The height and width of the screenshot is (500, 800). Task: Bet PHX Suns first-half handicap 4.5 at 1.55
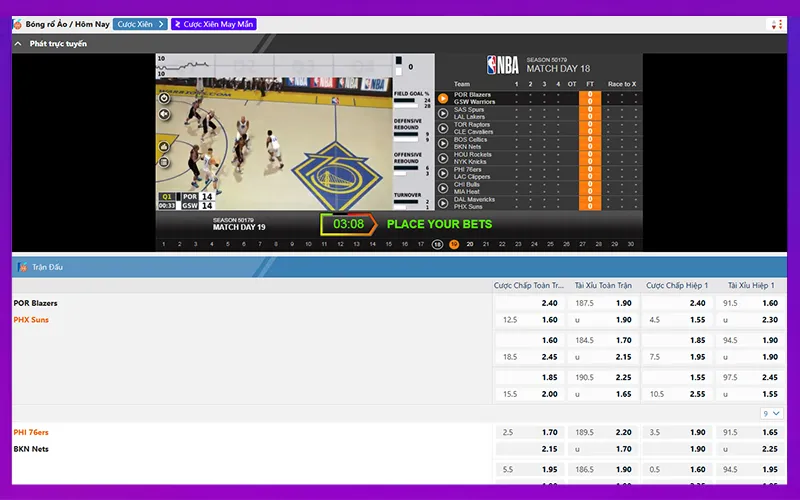click(677, 320)
